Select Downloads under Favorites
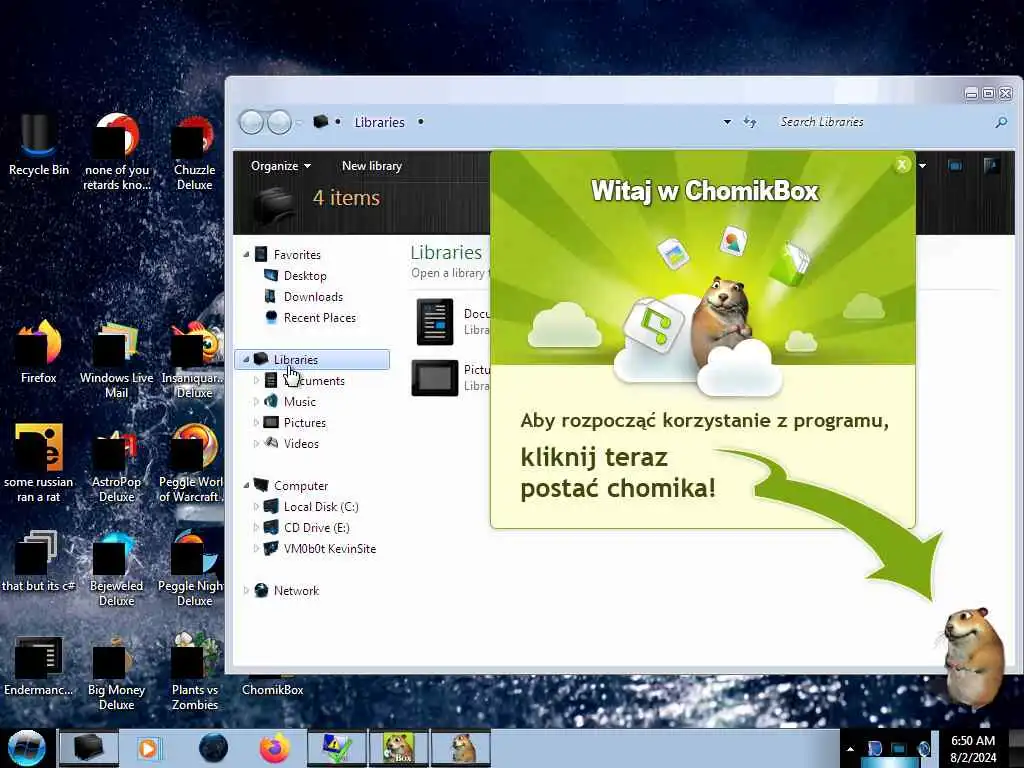This screenshot has height=768, width=1024. point(313,296)
